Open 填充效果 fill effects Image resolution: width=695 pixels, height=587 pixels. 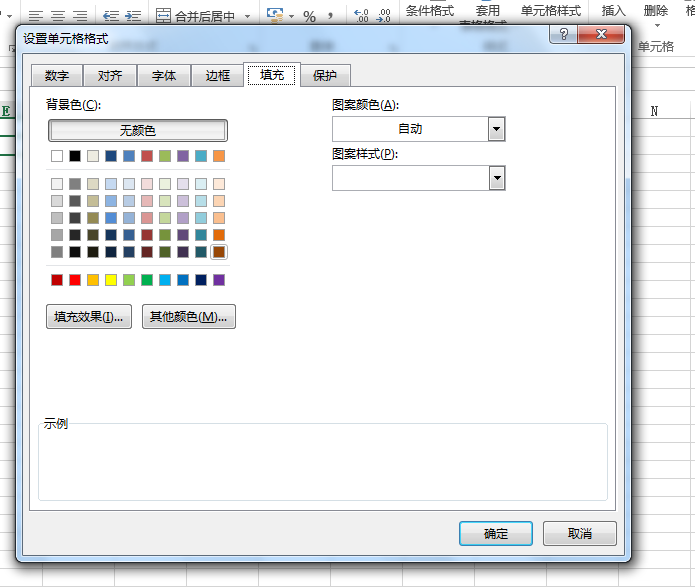point(89,317)
